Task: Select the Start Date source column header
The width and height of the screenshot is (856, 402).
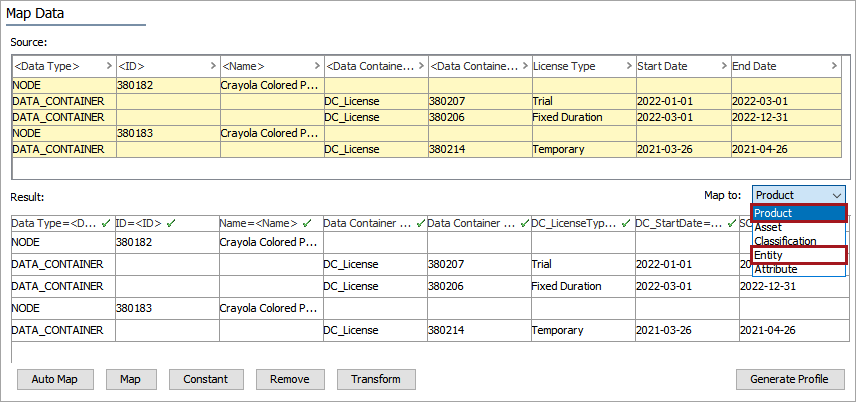Action: pos(683,66)
